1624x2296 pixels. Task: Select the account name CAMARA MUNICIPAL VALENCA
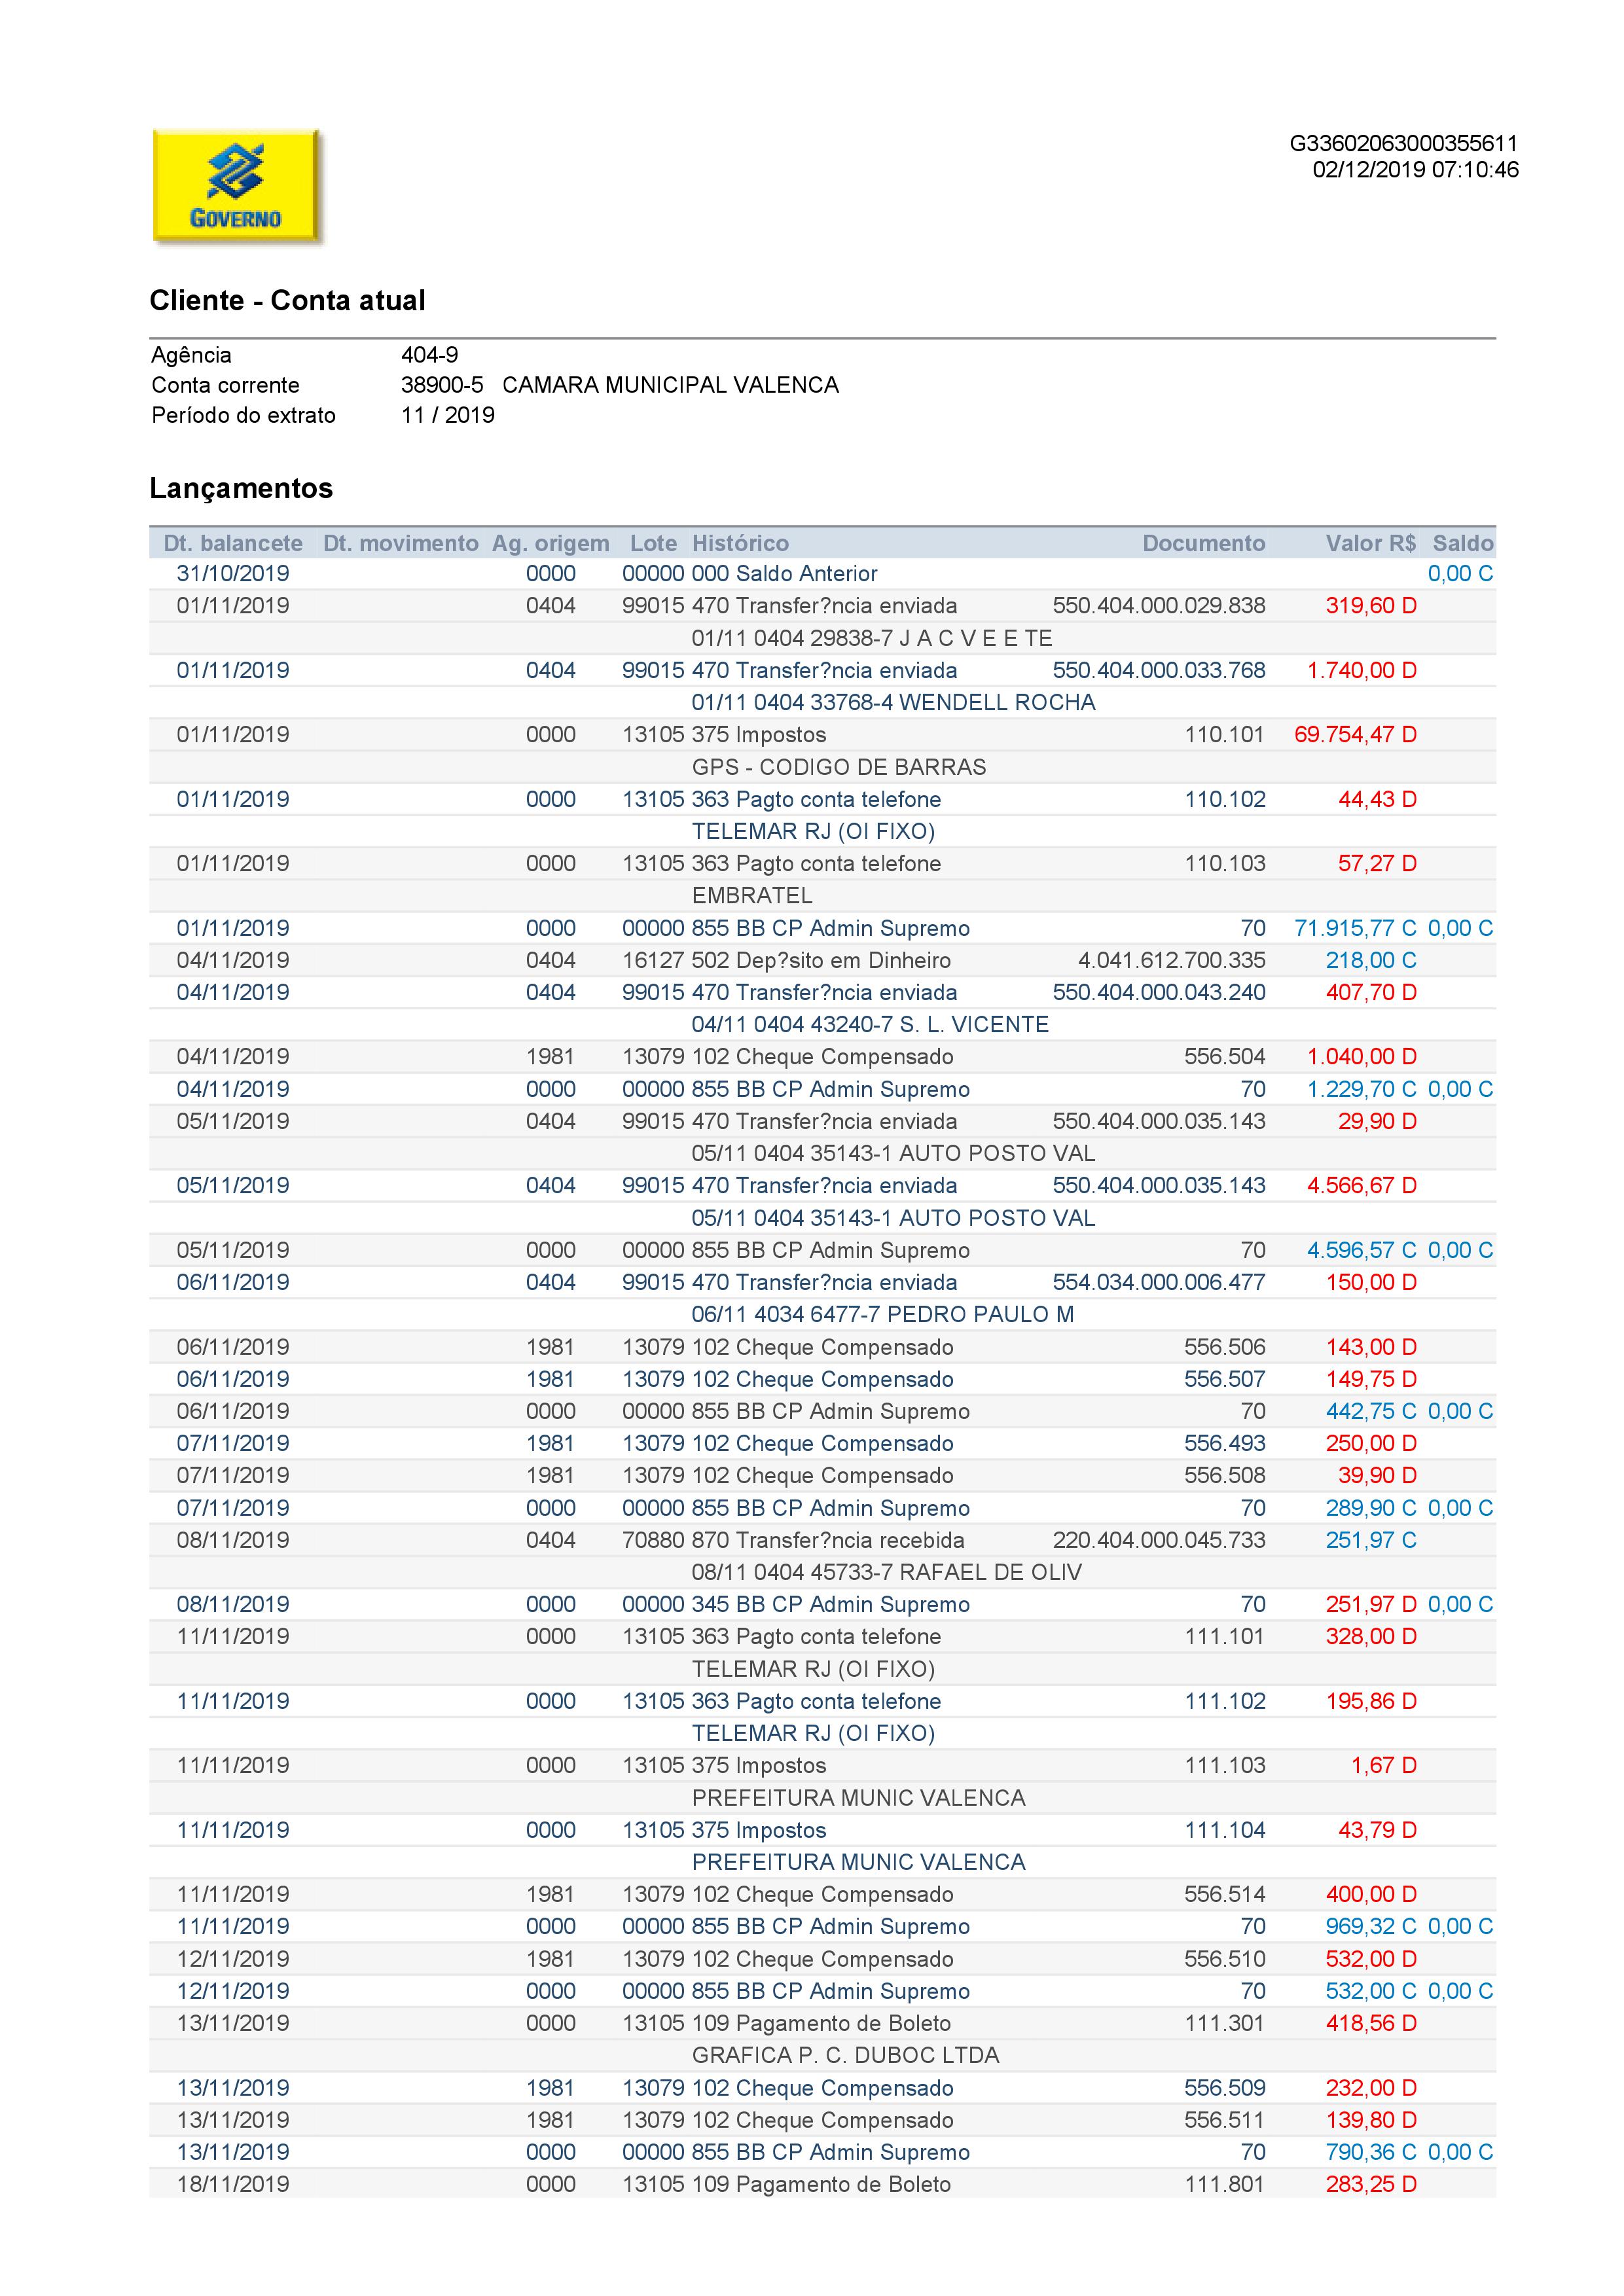pos(670,385)
